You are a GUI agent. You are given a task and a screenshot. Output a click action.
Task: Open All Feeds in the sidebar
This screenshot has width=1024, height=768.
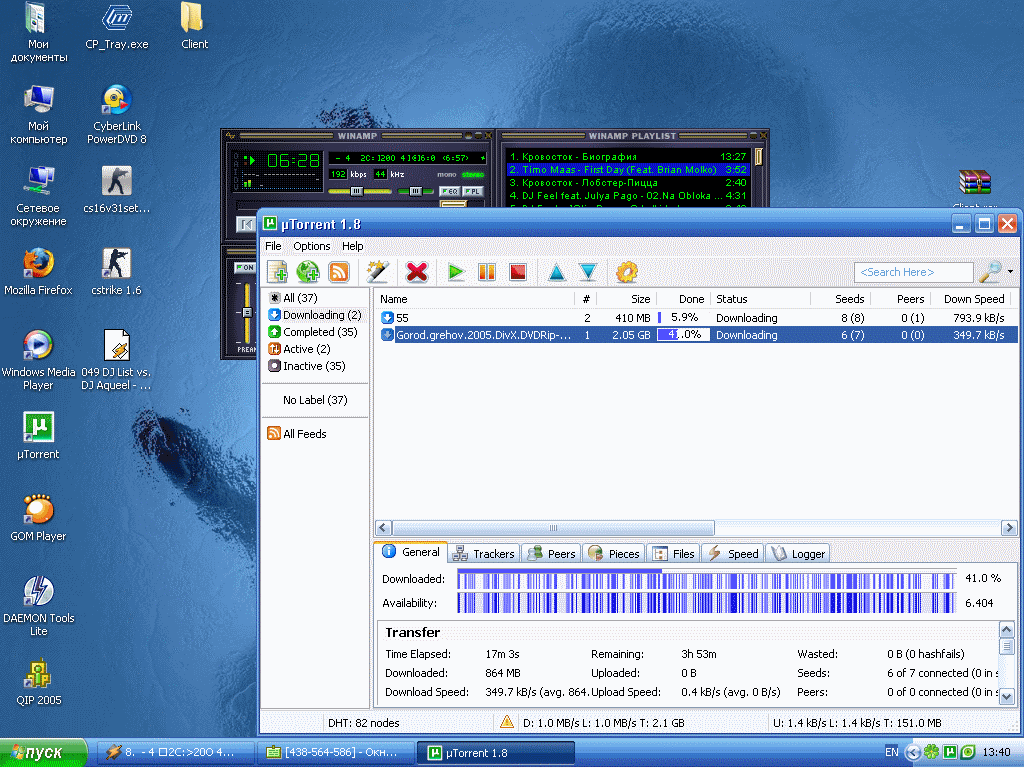[296, 434]
